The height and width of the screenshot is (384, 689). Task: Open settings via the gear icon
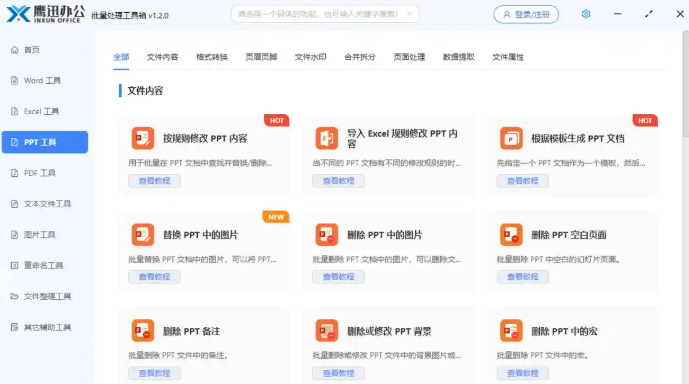[x=586, y=14]
